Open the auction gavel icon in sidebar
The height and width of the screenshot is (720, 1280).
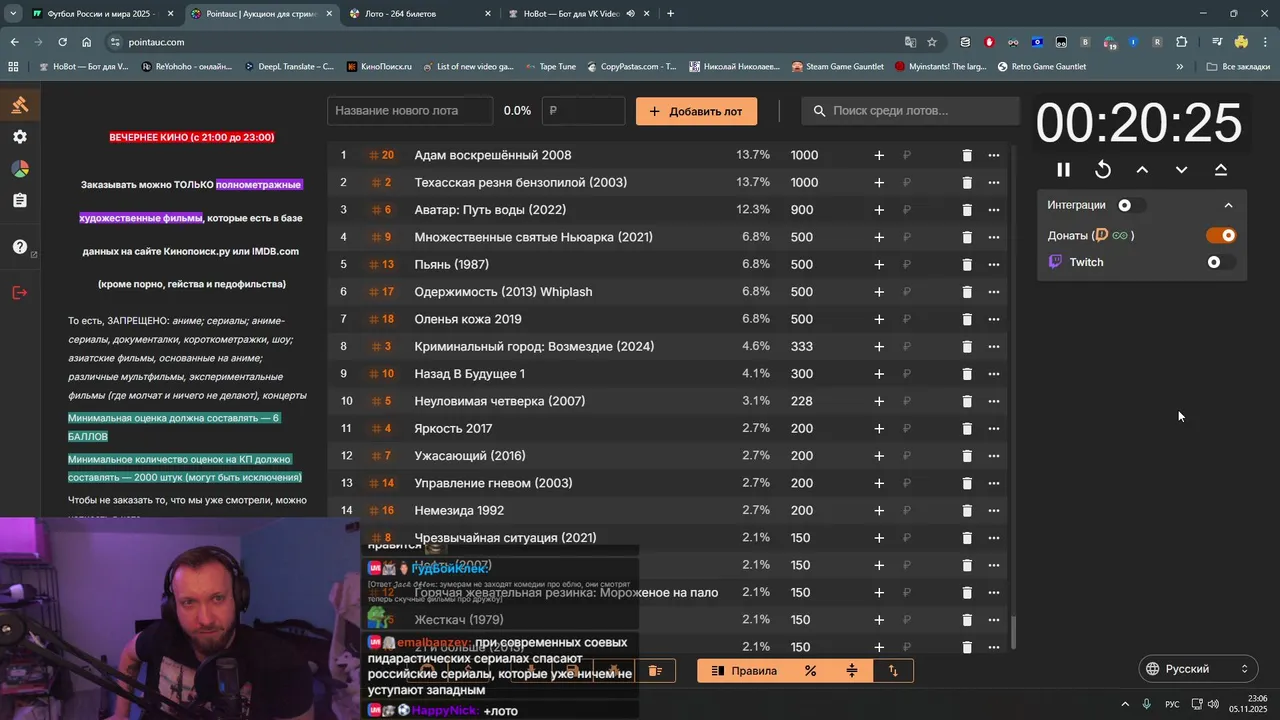19,105
